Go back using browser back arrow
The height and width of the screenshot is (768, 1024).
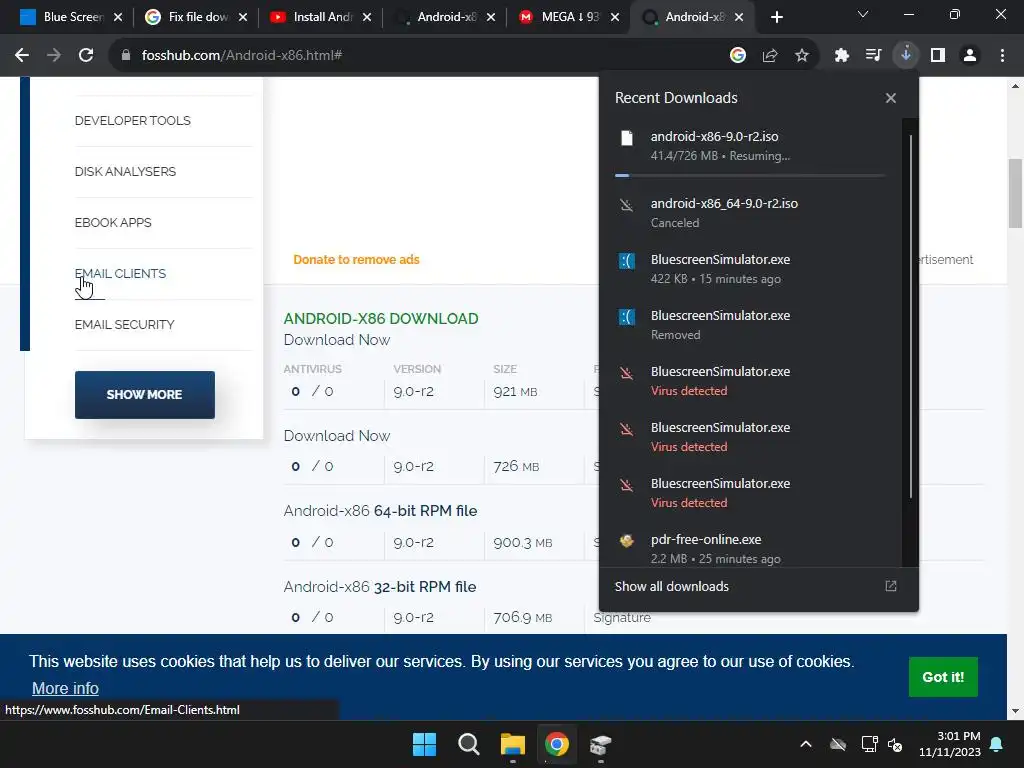[x=22, y=56]
